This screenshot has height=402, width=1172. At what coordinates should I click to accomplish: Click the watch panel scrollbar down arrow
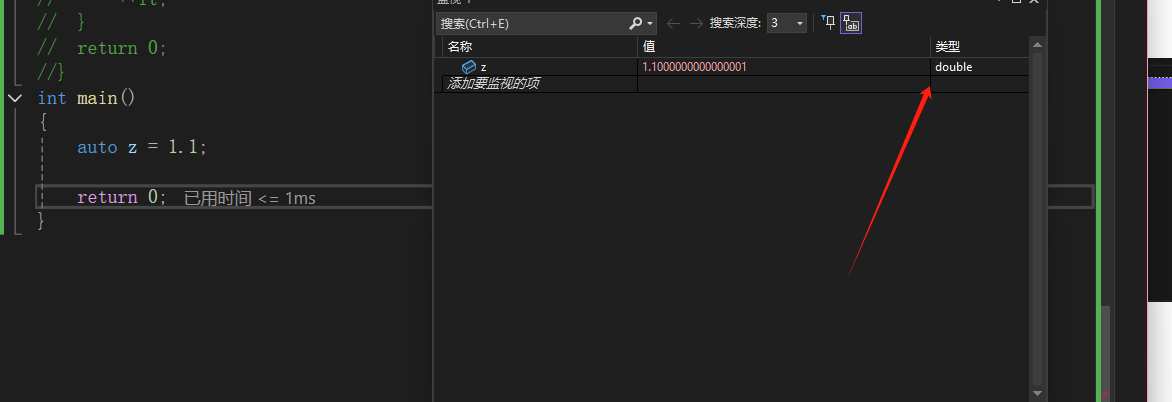click(x=1037, y=392)
